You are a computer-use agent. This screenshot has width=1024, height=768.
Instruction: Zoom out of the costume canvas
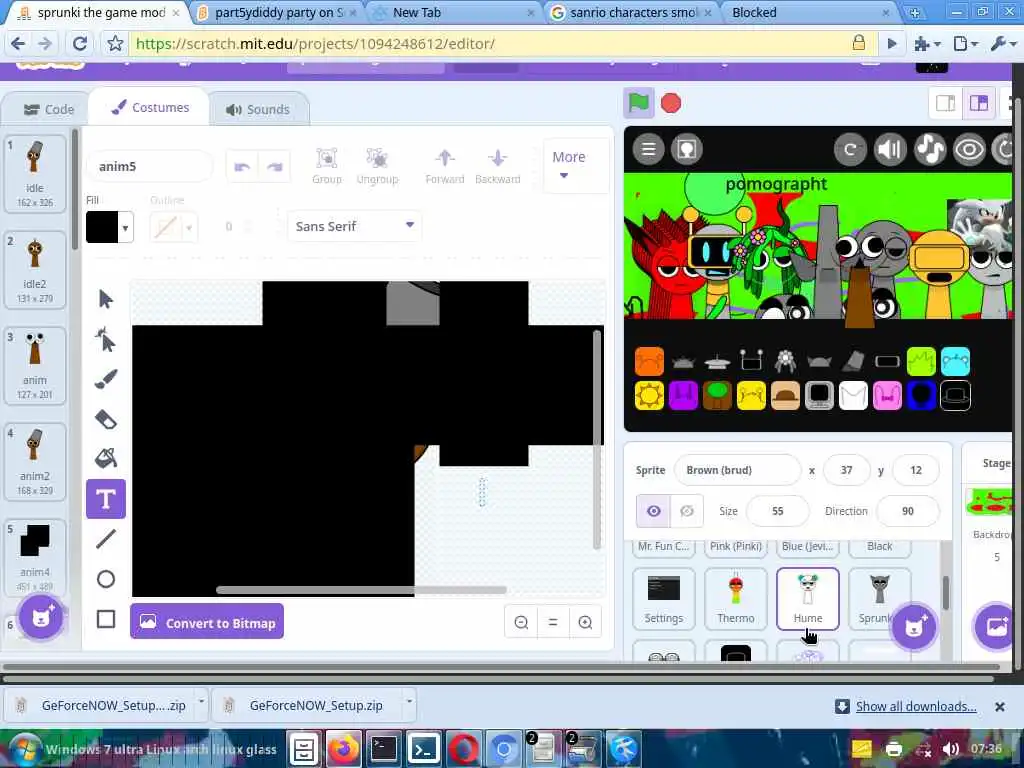[521, 622]
